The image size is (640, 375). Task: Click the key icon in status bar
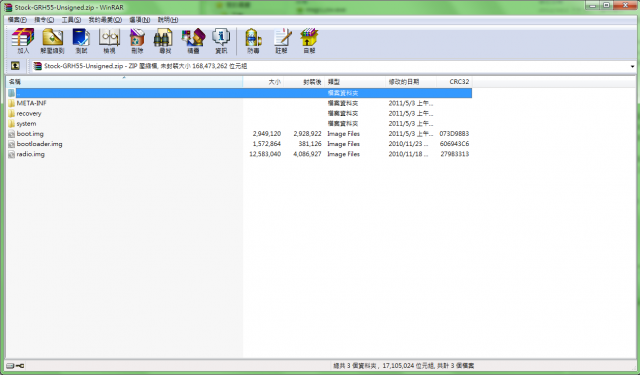pyautogui.click(x=20, y=366)
